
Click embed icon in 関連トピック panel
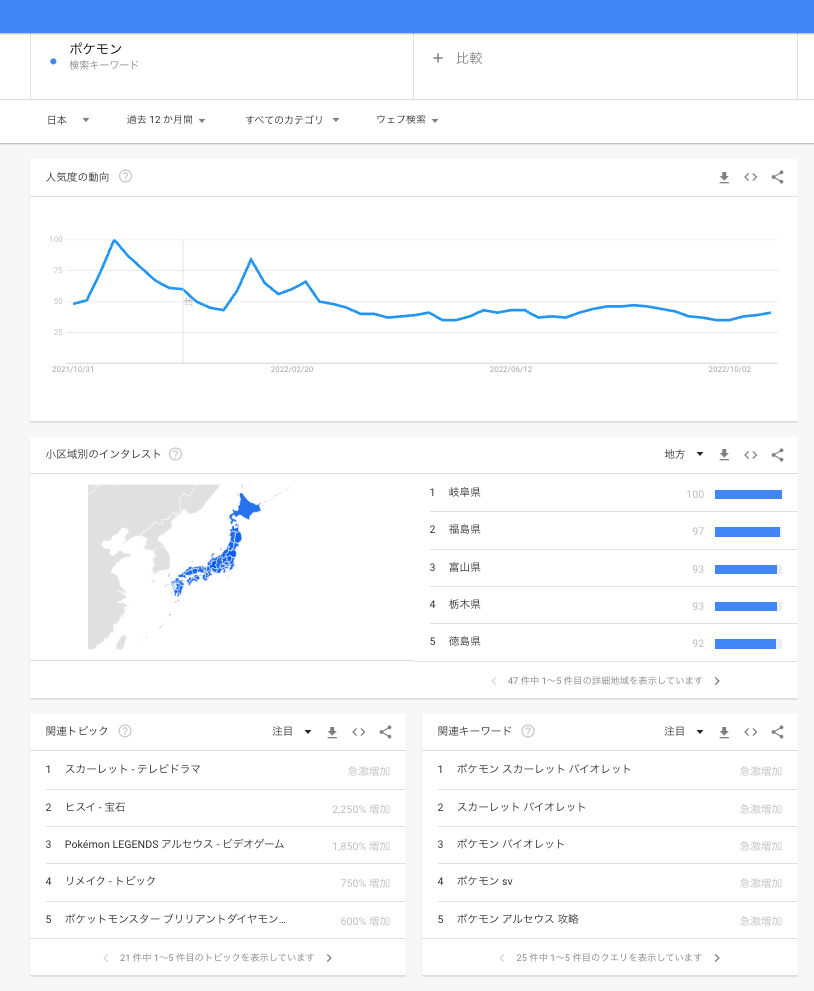pos(359,732)
